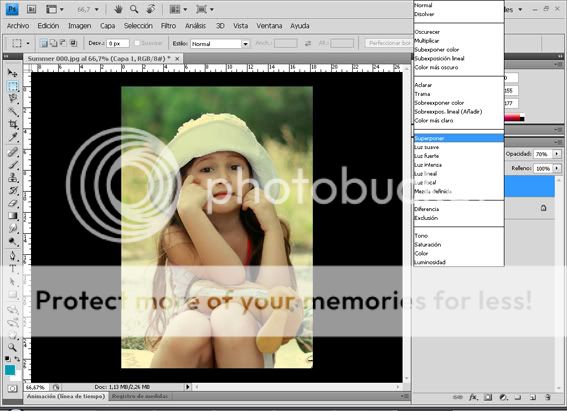Select the Rectangular Marquee tool in toolbox
Screen dimensions: 567x411
pos(13,86)
